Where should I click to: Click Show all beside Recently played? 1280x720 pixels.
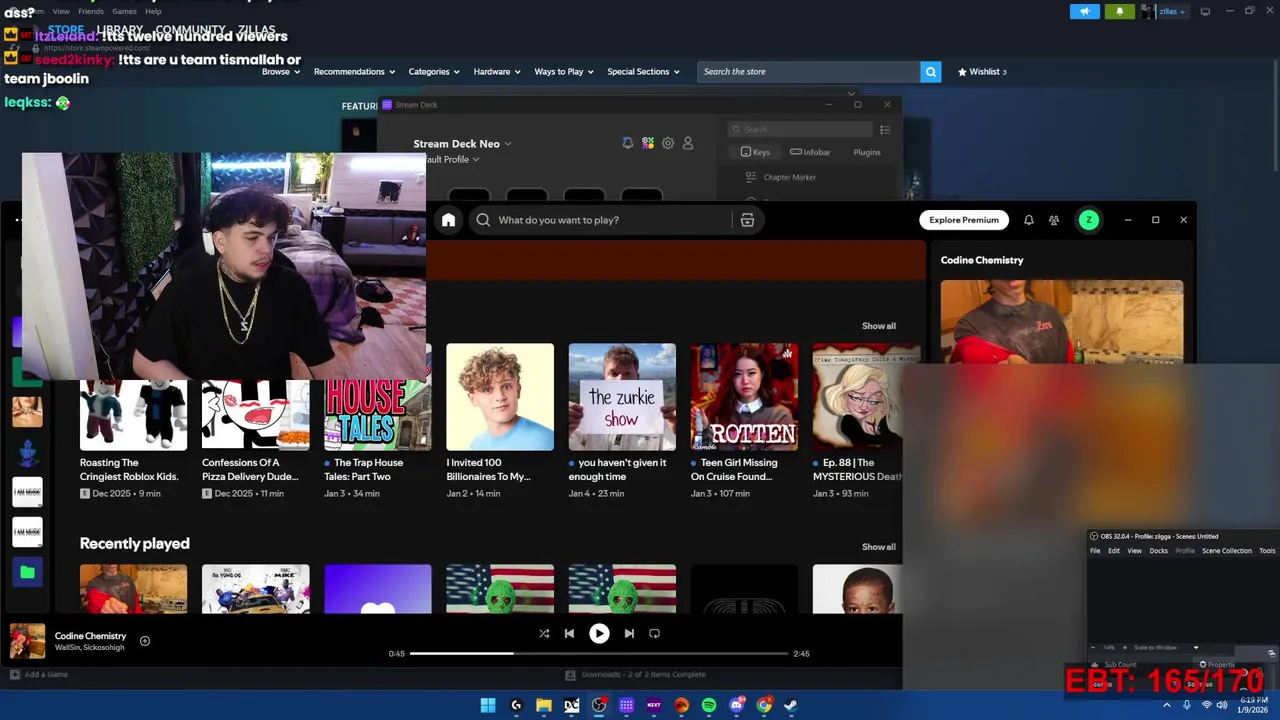pyautogui.click(x=879, y=547)
